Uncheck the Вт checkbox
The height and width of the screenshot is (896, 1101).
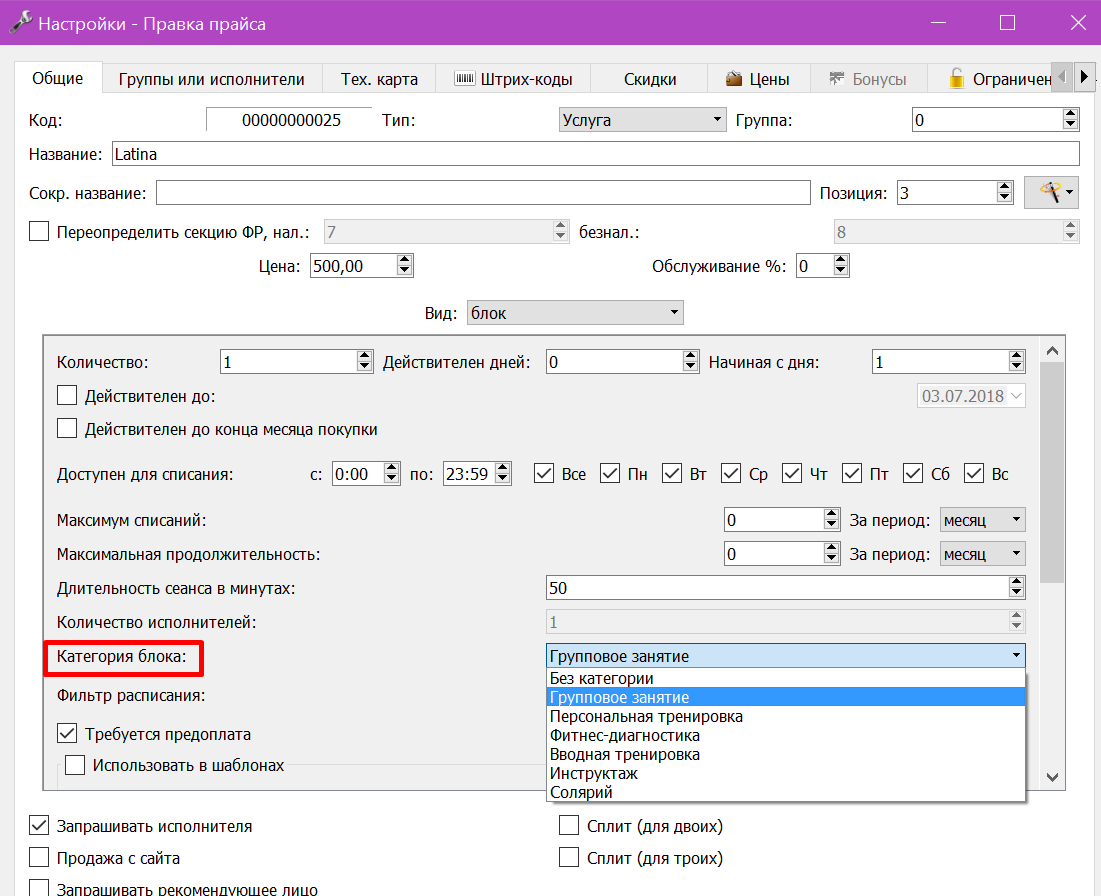(672, 473)
